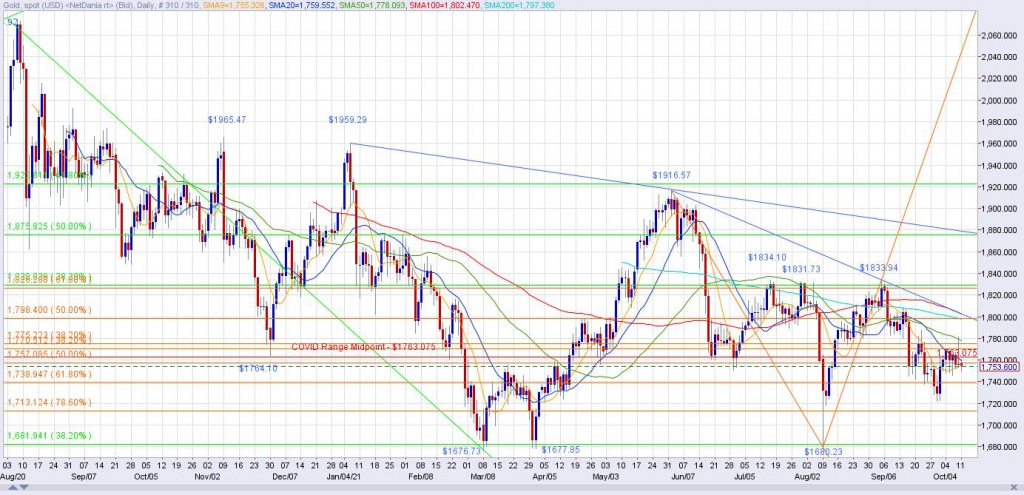The image size is (1024, 495).
Task: Select the $1833.94 price label
Action: (879, 268)
